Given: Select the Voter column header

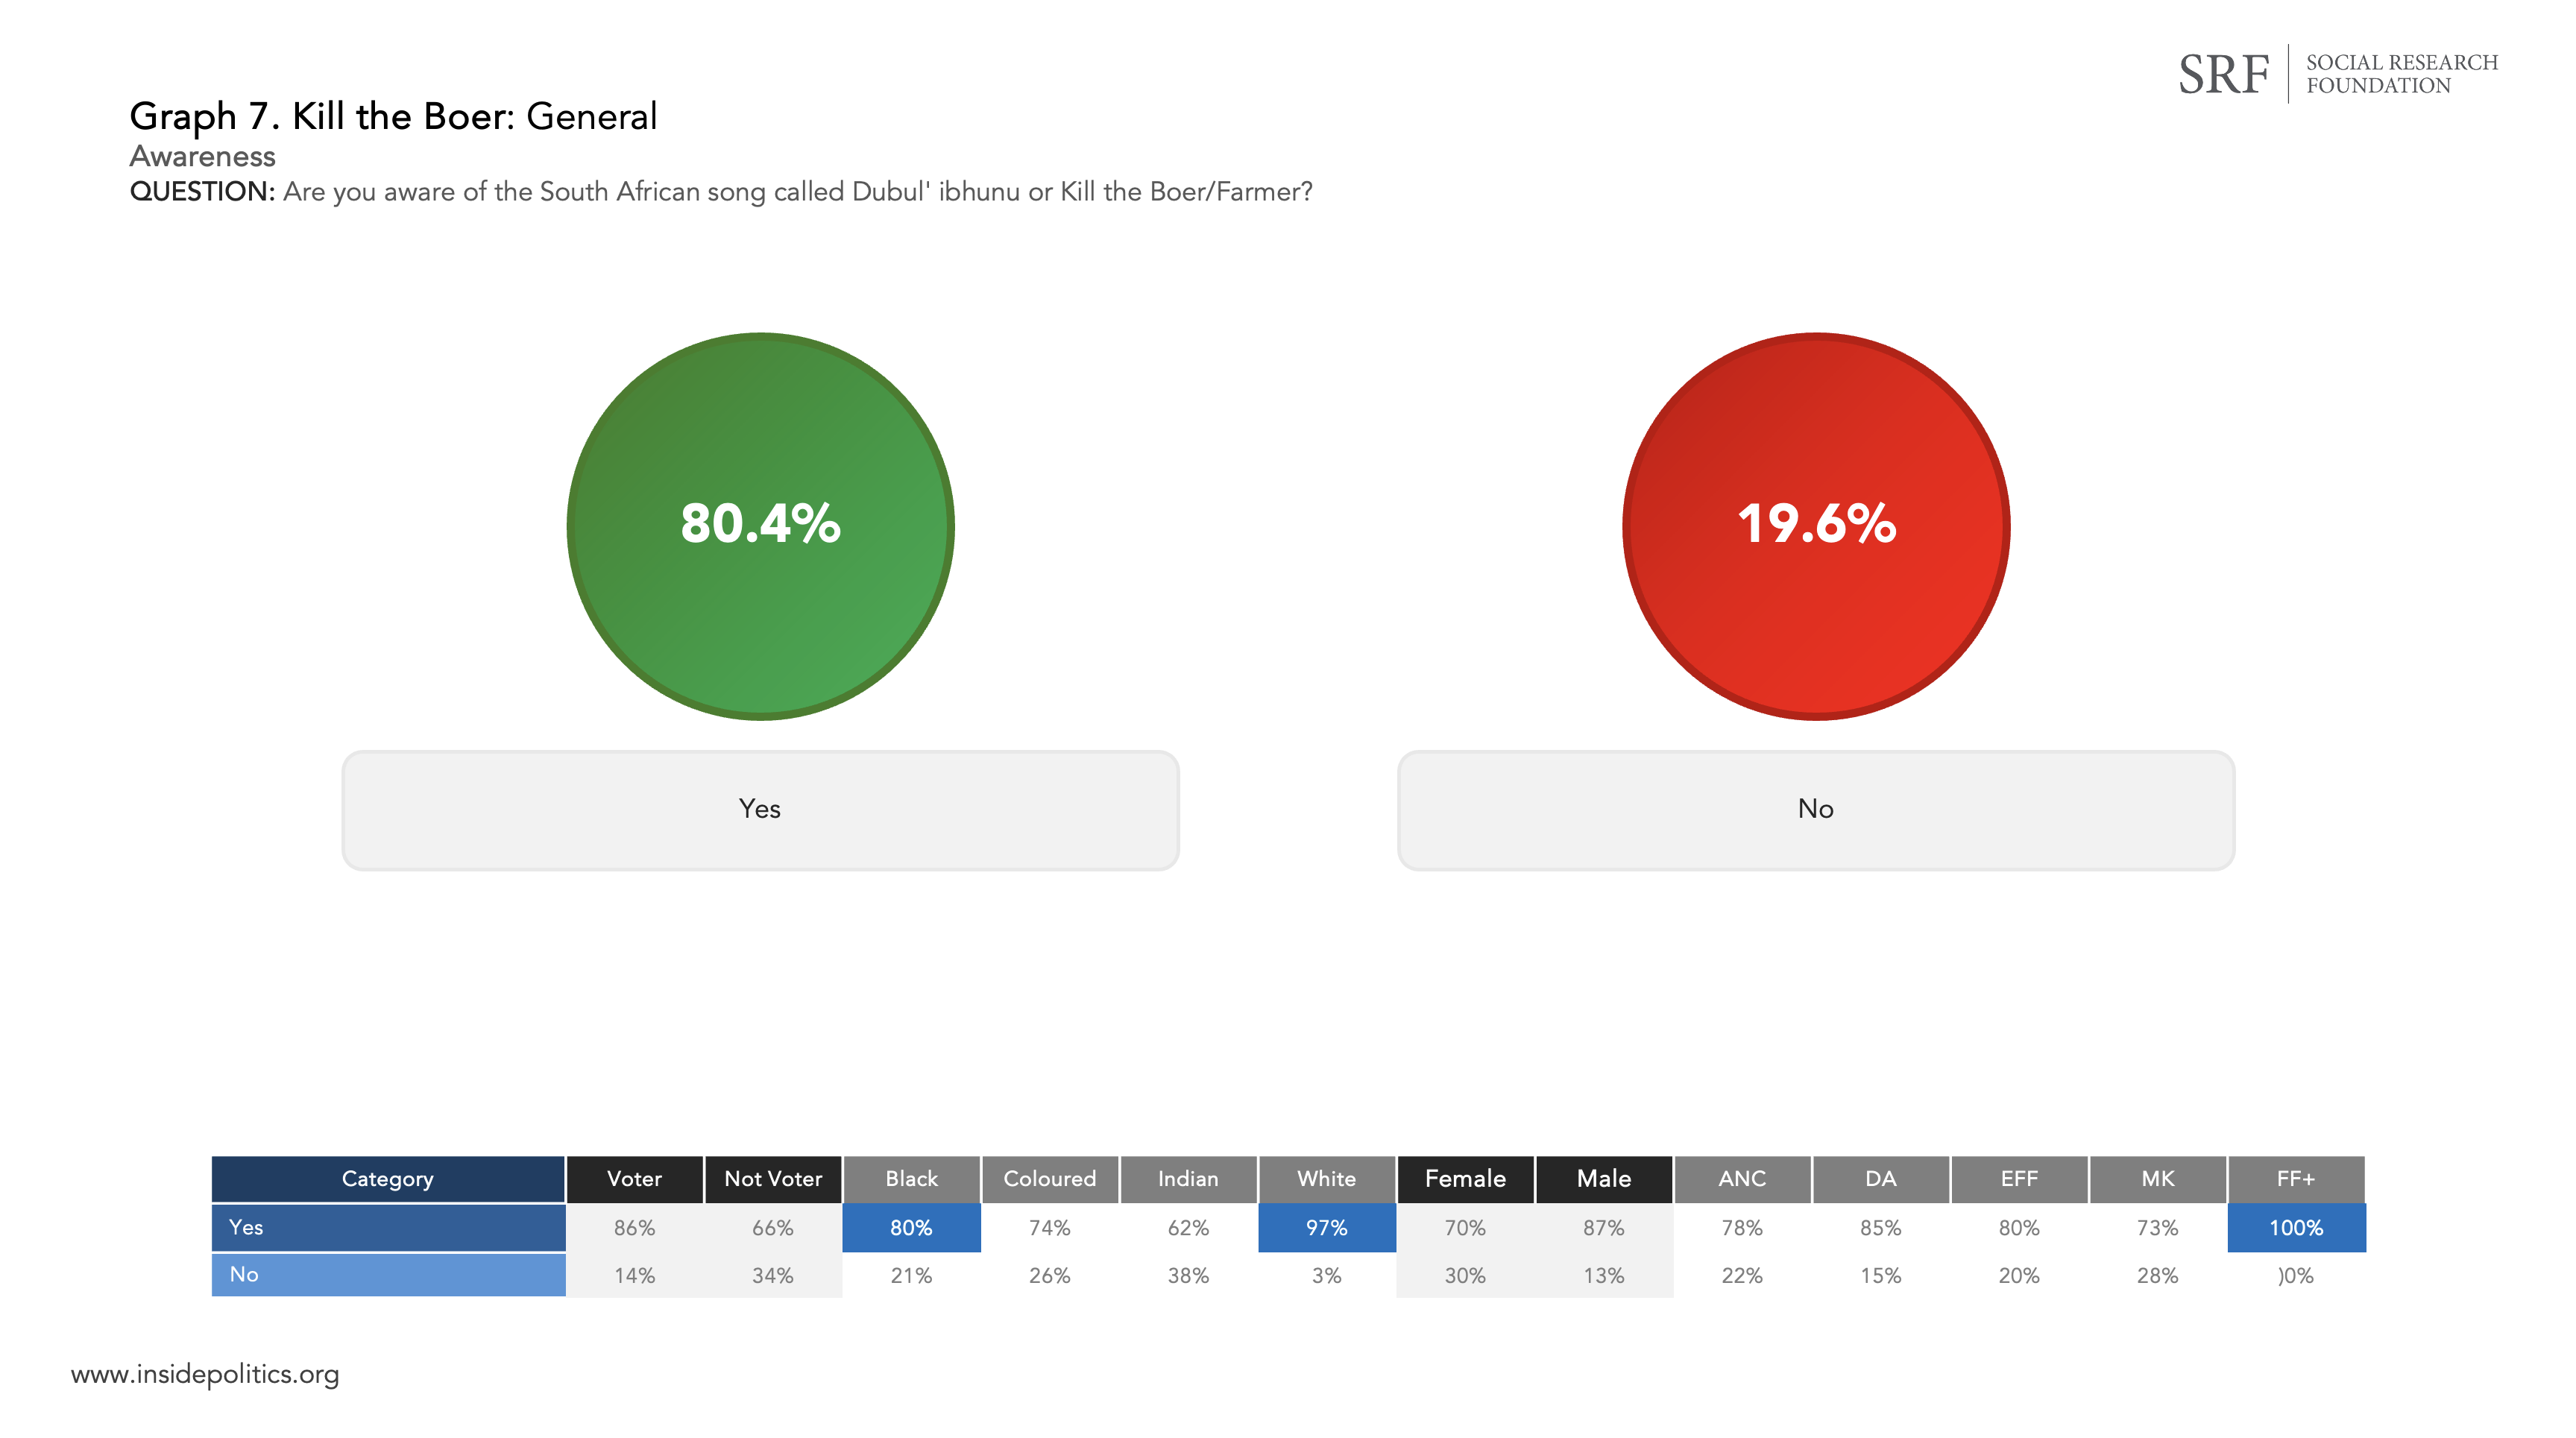Looking at the screenshot, I should point(634,1179).
